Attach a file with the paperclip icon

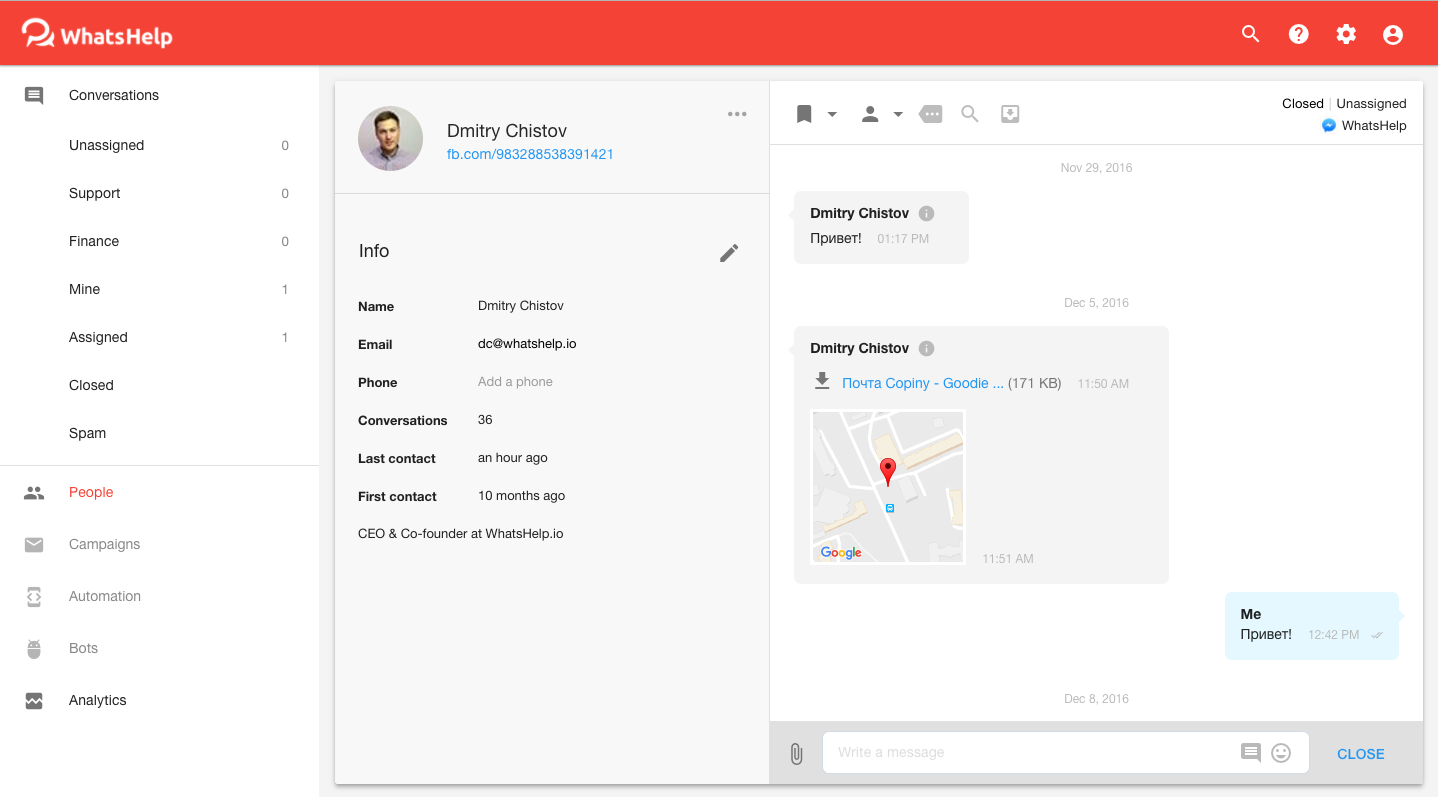pyautogui.click(x=796, y=754)
